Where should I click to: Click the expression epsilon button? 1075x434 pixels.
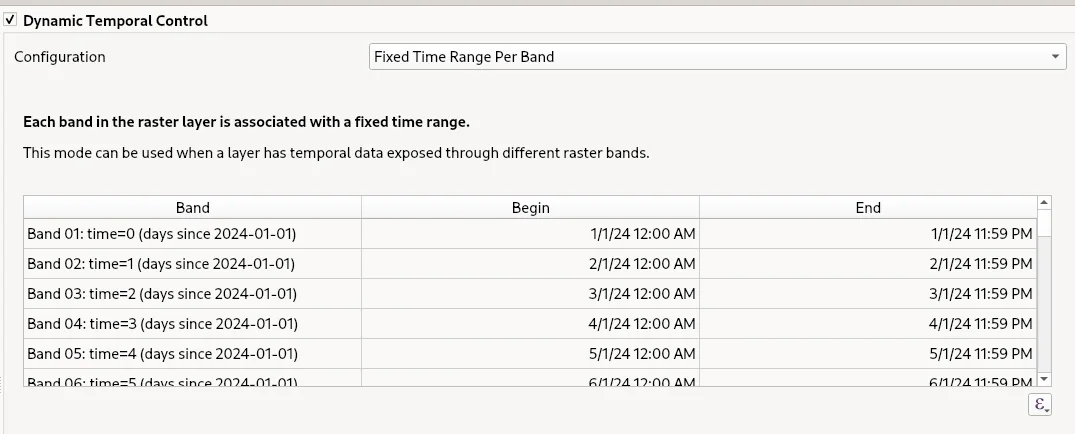click(1041, 405)
